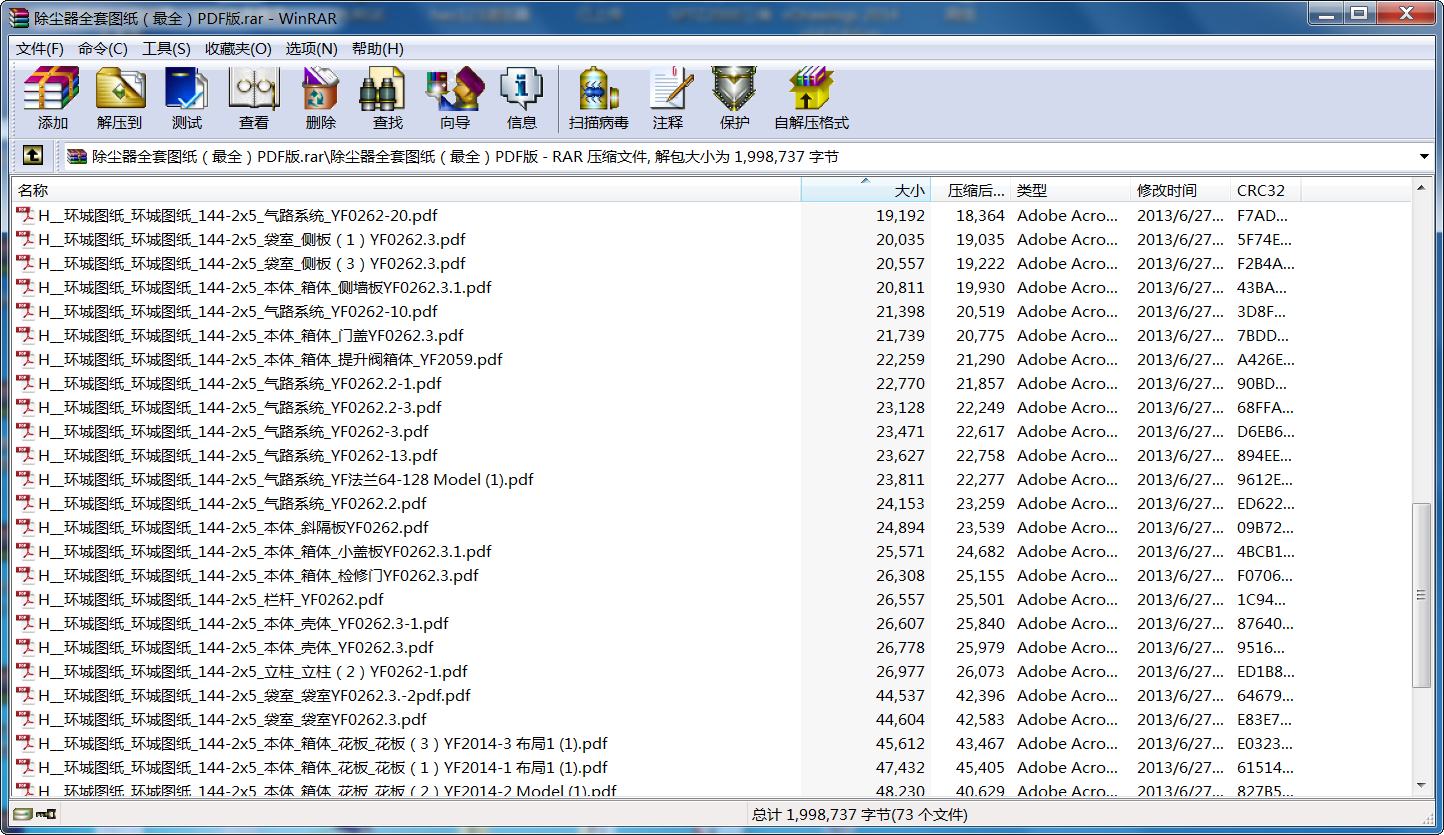Click CRC32 value ED622...
Viewport: 1444px width, 835px height.
[x=1265, y=503]
